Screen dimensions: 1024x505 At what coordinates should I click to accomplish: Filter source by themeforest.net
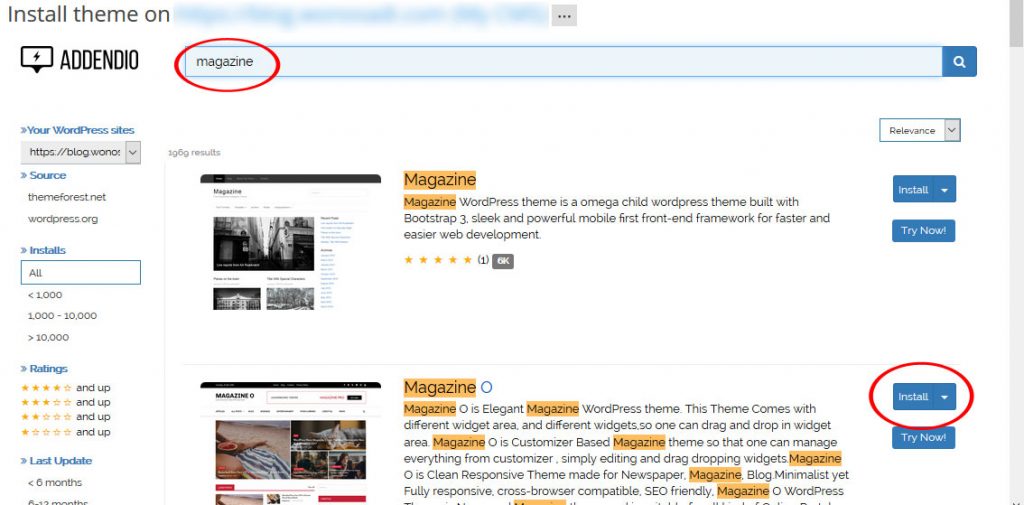point(67,197)
